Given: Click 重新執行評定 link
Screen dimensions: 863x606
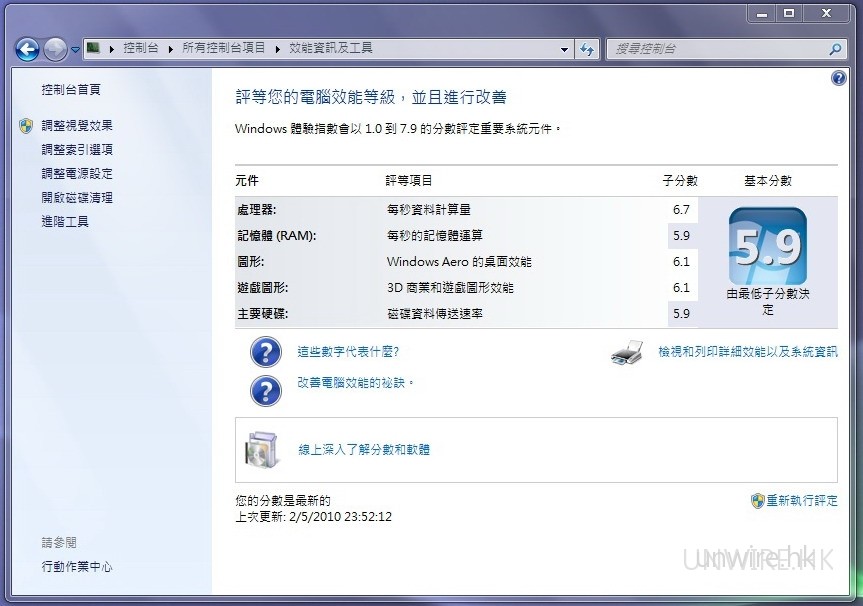Looking at the screenshot, I should [802, 501].
